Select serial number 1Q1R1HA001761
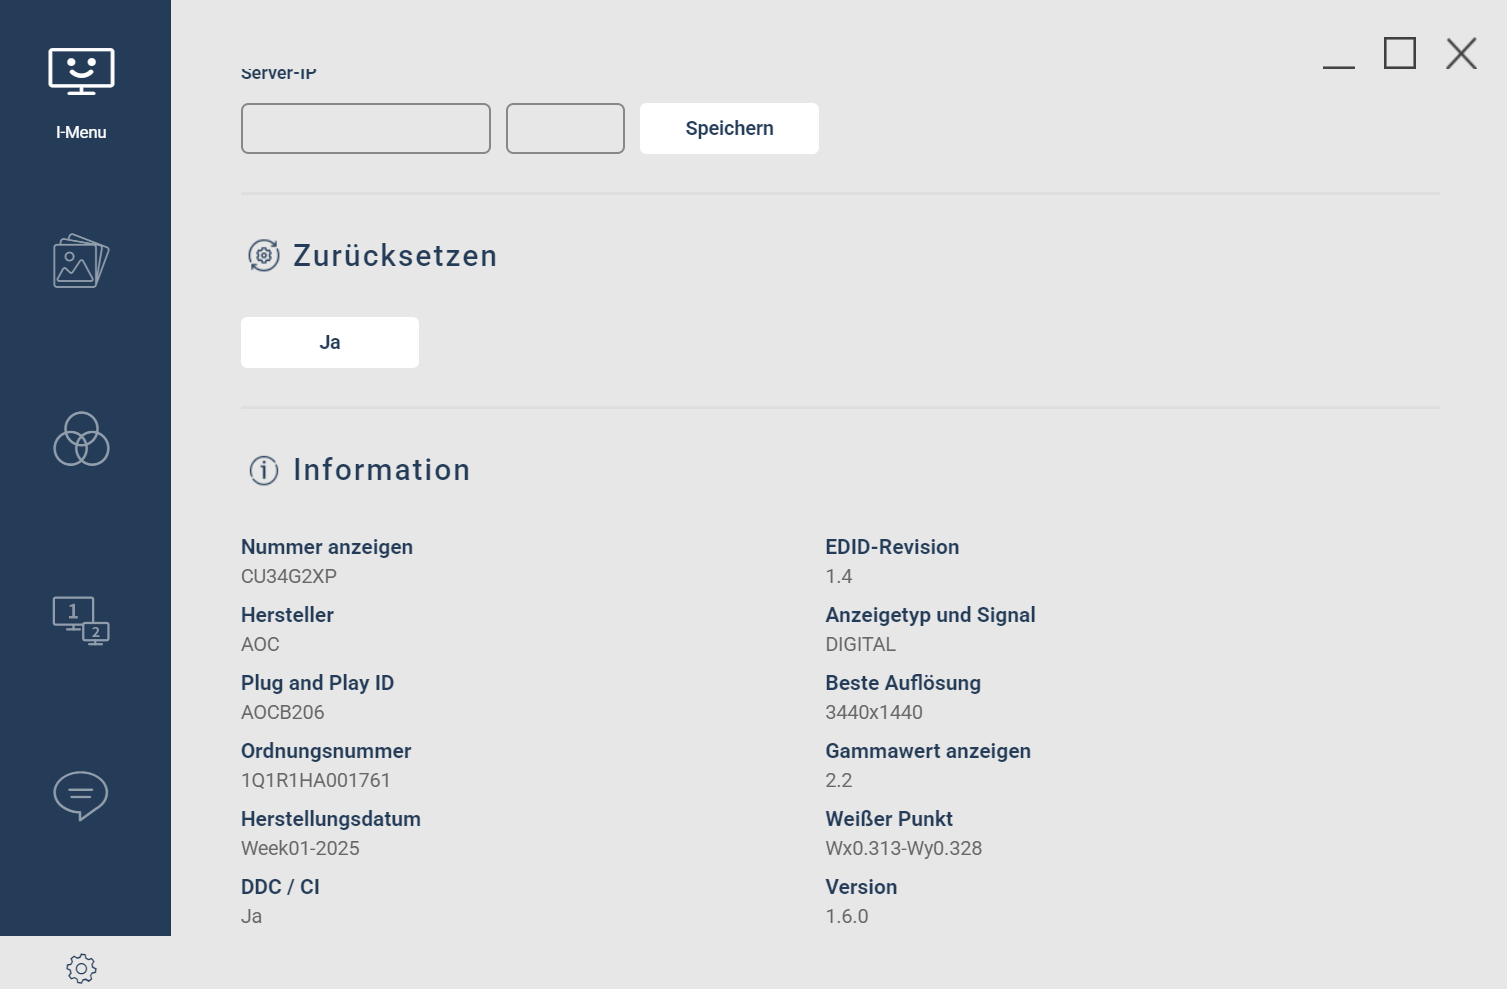This screenshot has height=989, width=1507. click(x=316, y=780)
